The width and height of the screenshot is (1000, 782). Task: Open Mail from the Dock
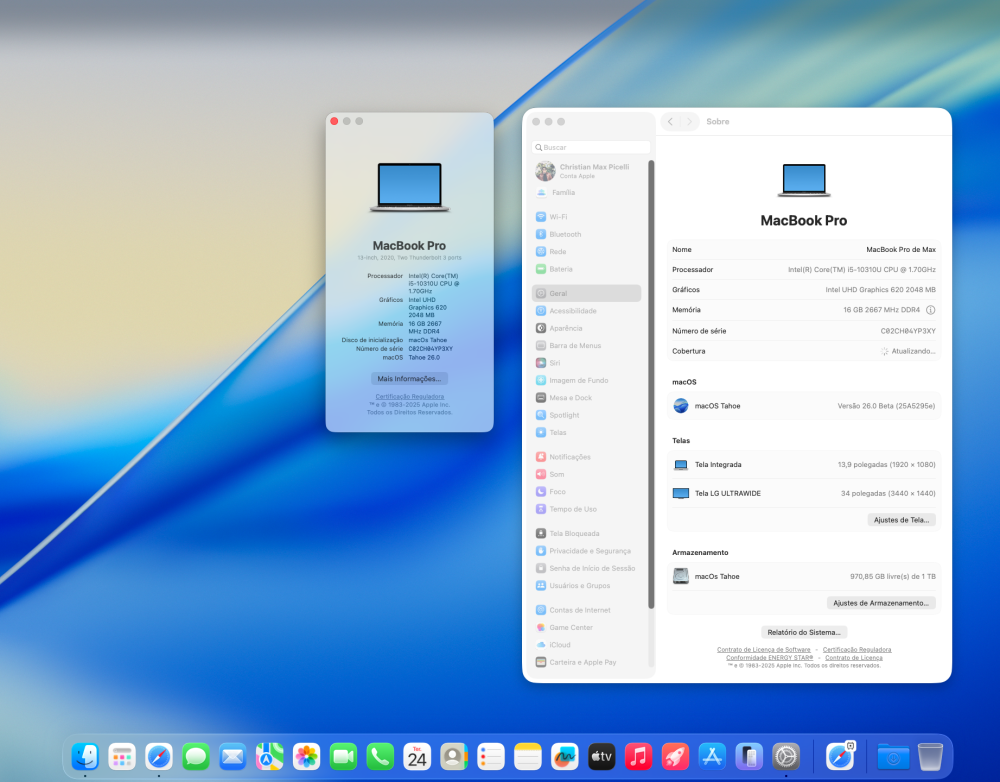[232, 757]
